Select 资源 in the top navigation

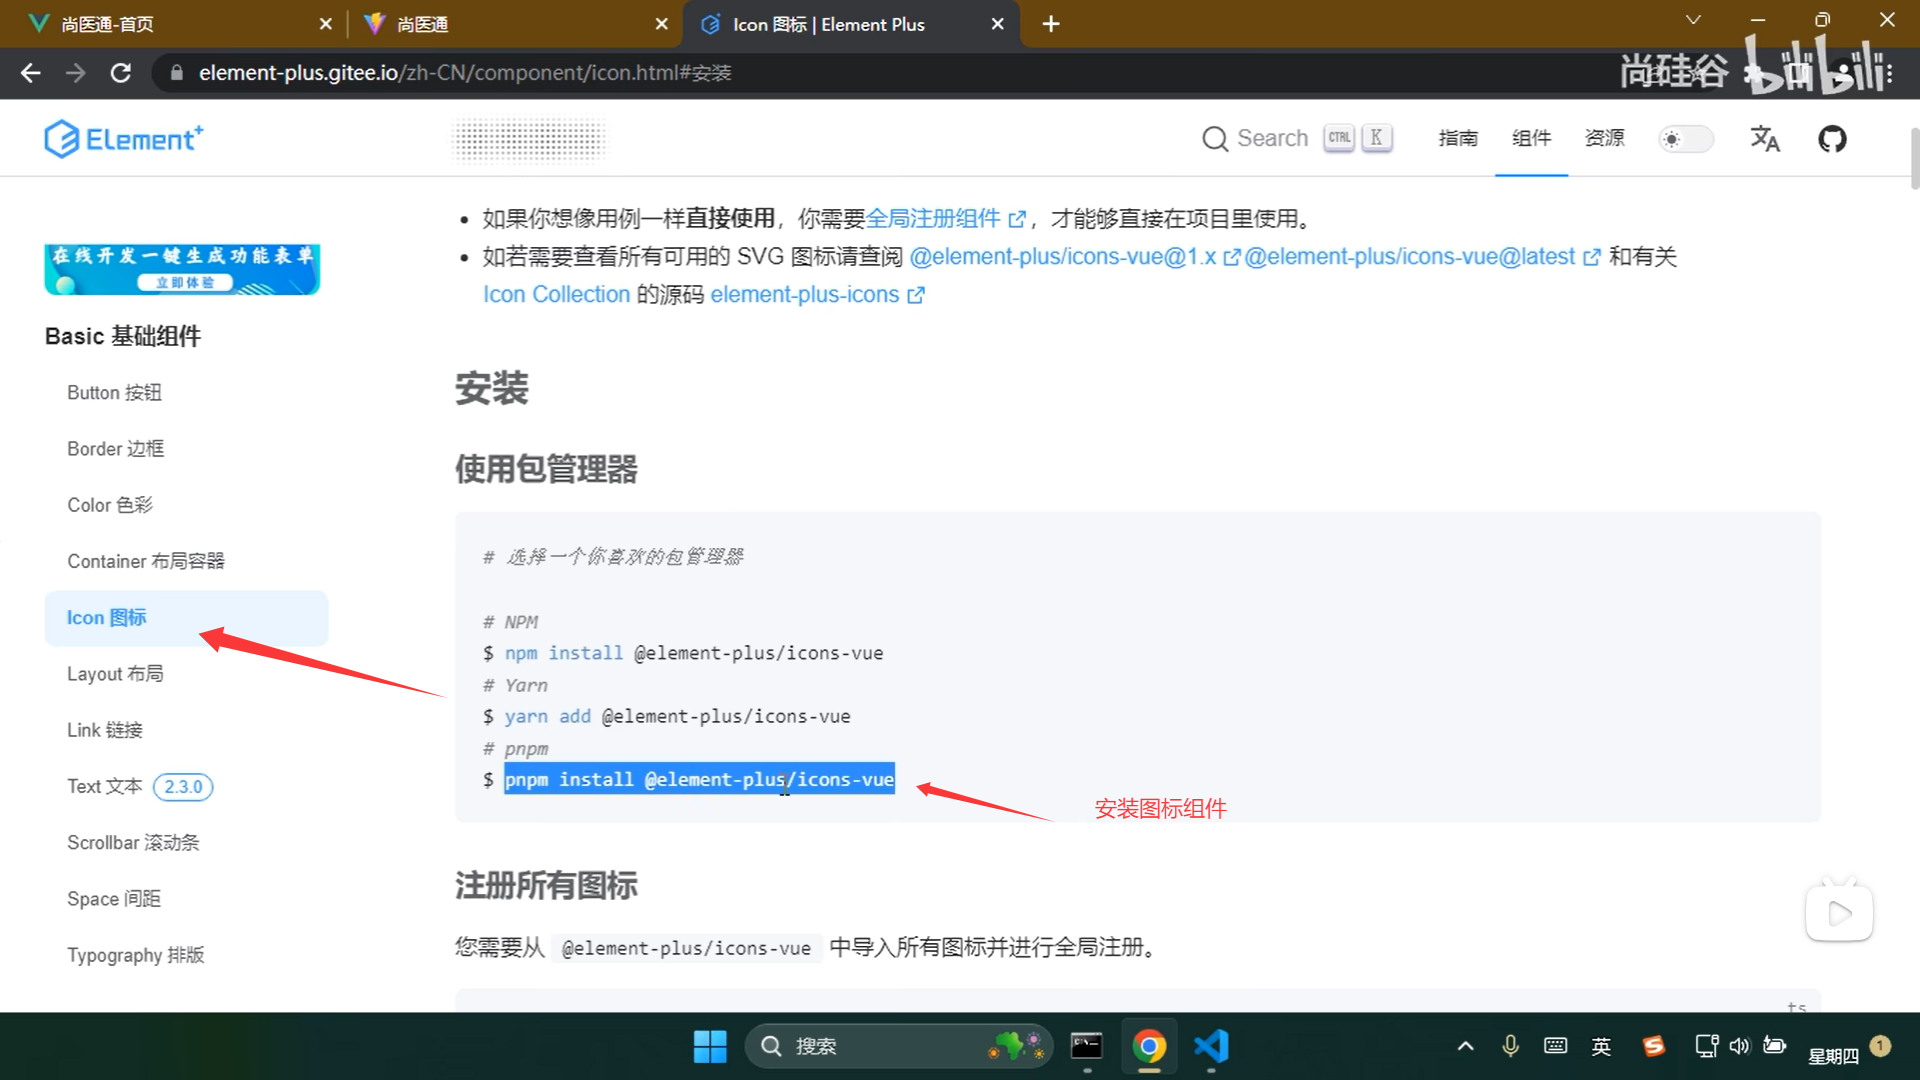(1604, 139)
